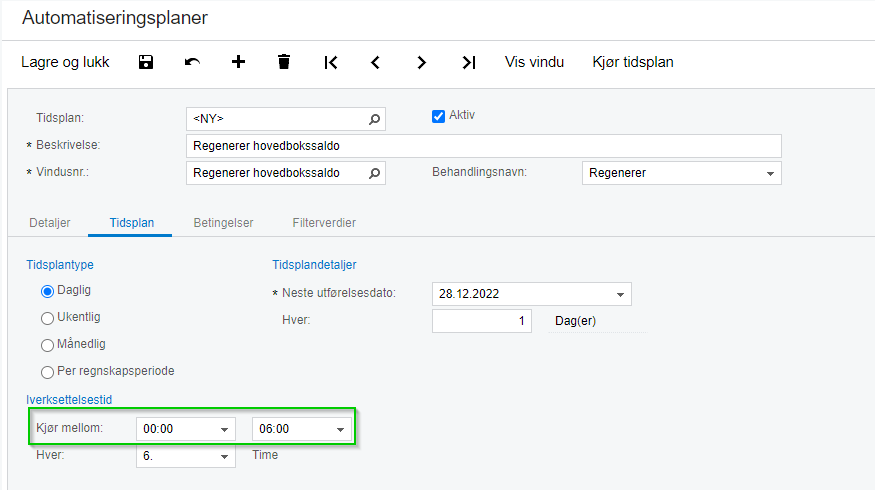875x490 pixels.
Task: Click Lagre og lukk button
Action: tap(65, 62)
